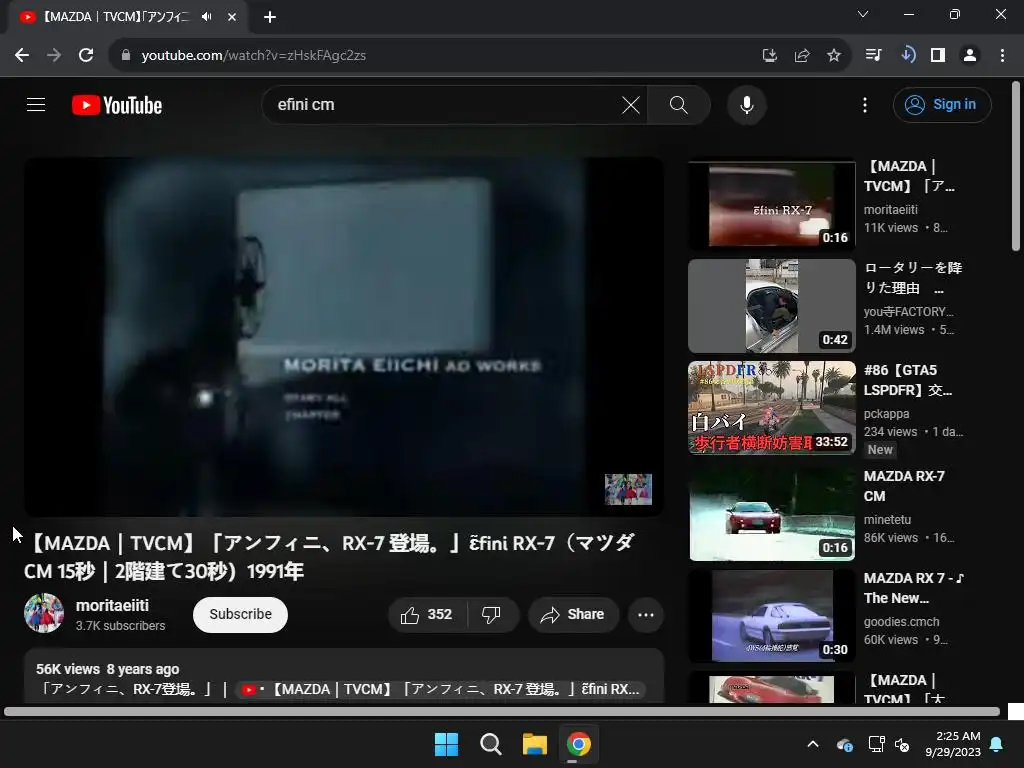The width and height of the screenshot is (1024, 768).
Task: Reload the page
Action: (x=86, y=55)
